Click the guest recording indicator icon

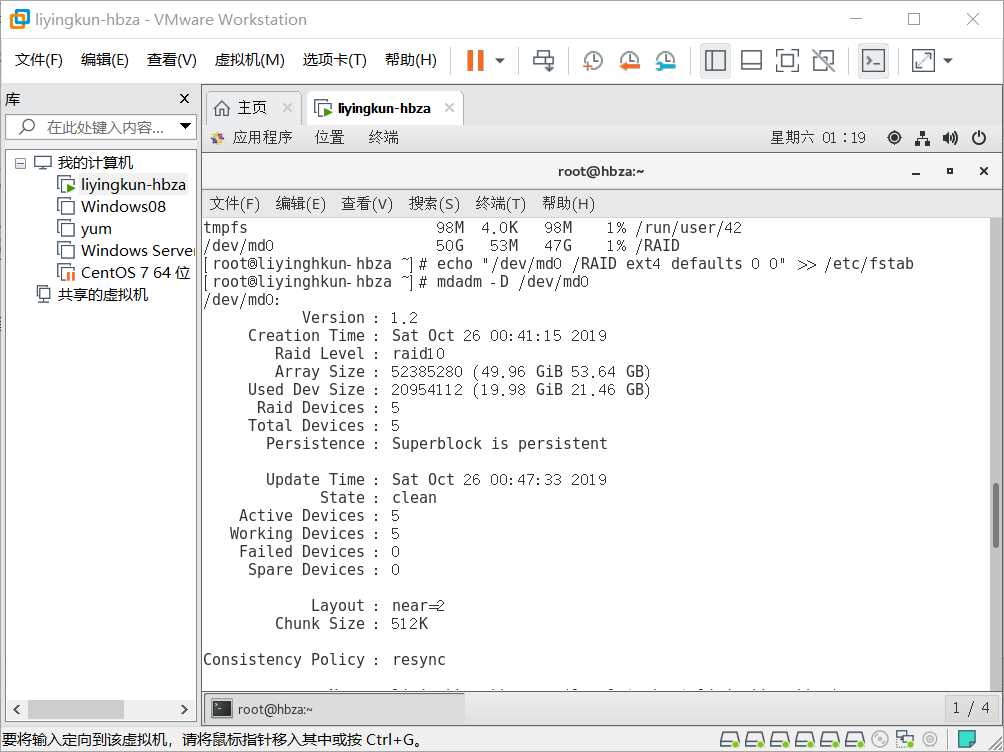895,138
